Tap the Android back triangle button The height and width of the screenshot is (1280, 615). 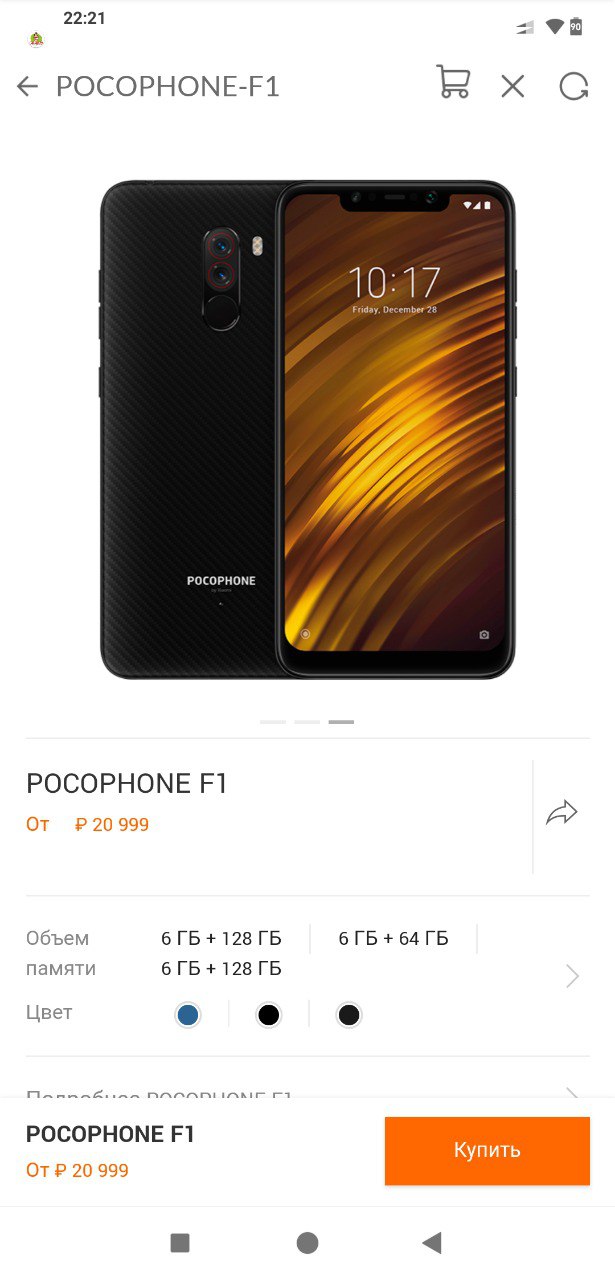(432, 1243)
